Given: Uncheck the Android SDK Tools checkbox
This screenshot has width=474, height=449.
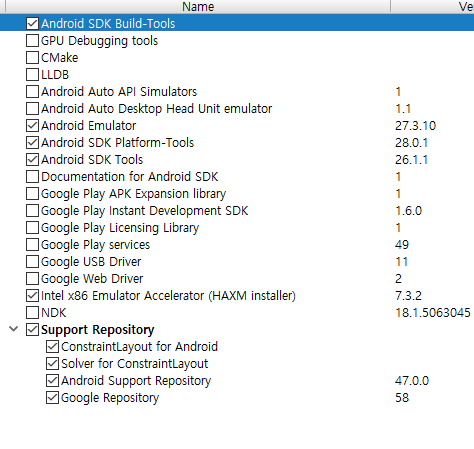Looking at the screenshot, I should tap(32, 160).
